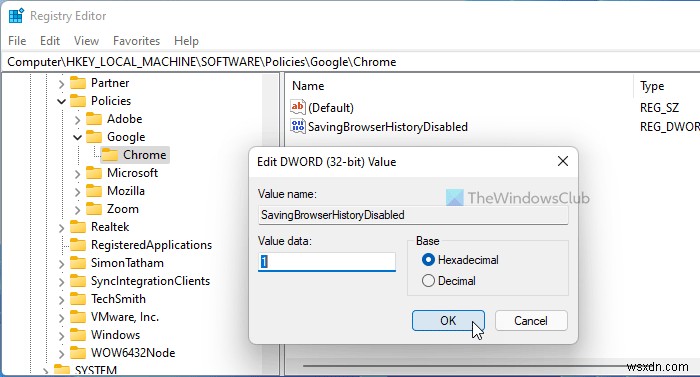700x377 pixels.
Task: Expand the VMware, Inc. key
Action: pos(62,318)
